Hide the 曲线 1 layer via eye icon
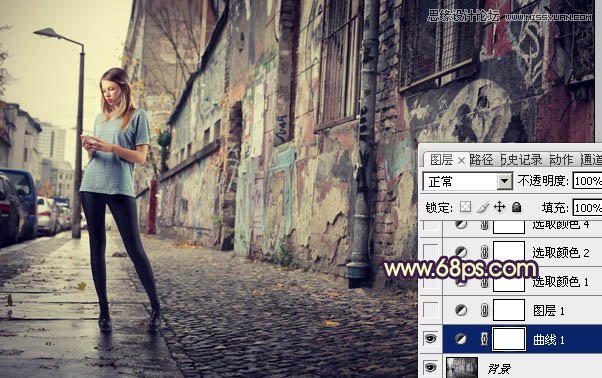Viewport: 602px width, 378px height. 430,339
